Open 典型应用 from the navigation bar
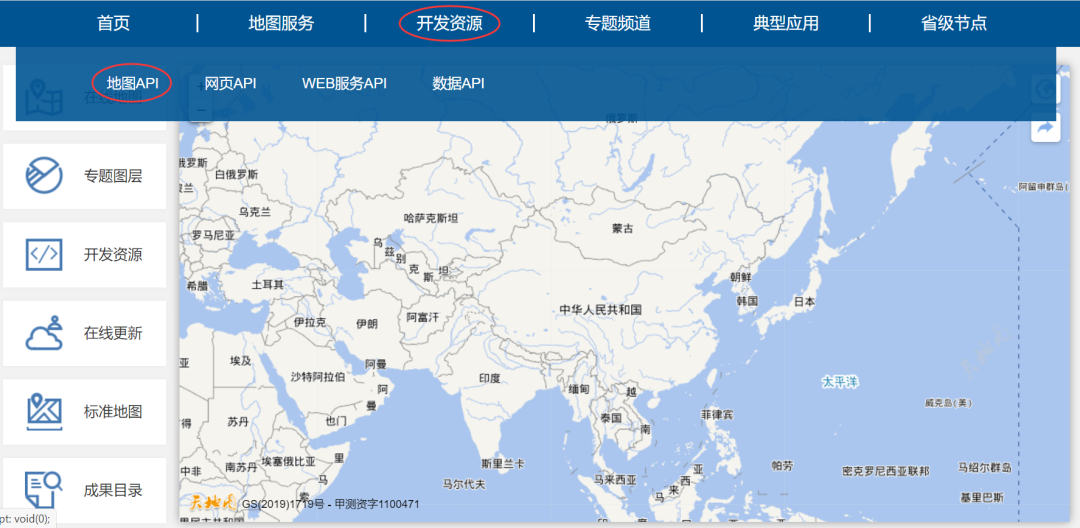The width and height of the screenshot is (1080, 528). click(786, 23)
